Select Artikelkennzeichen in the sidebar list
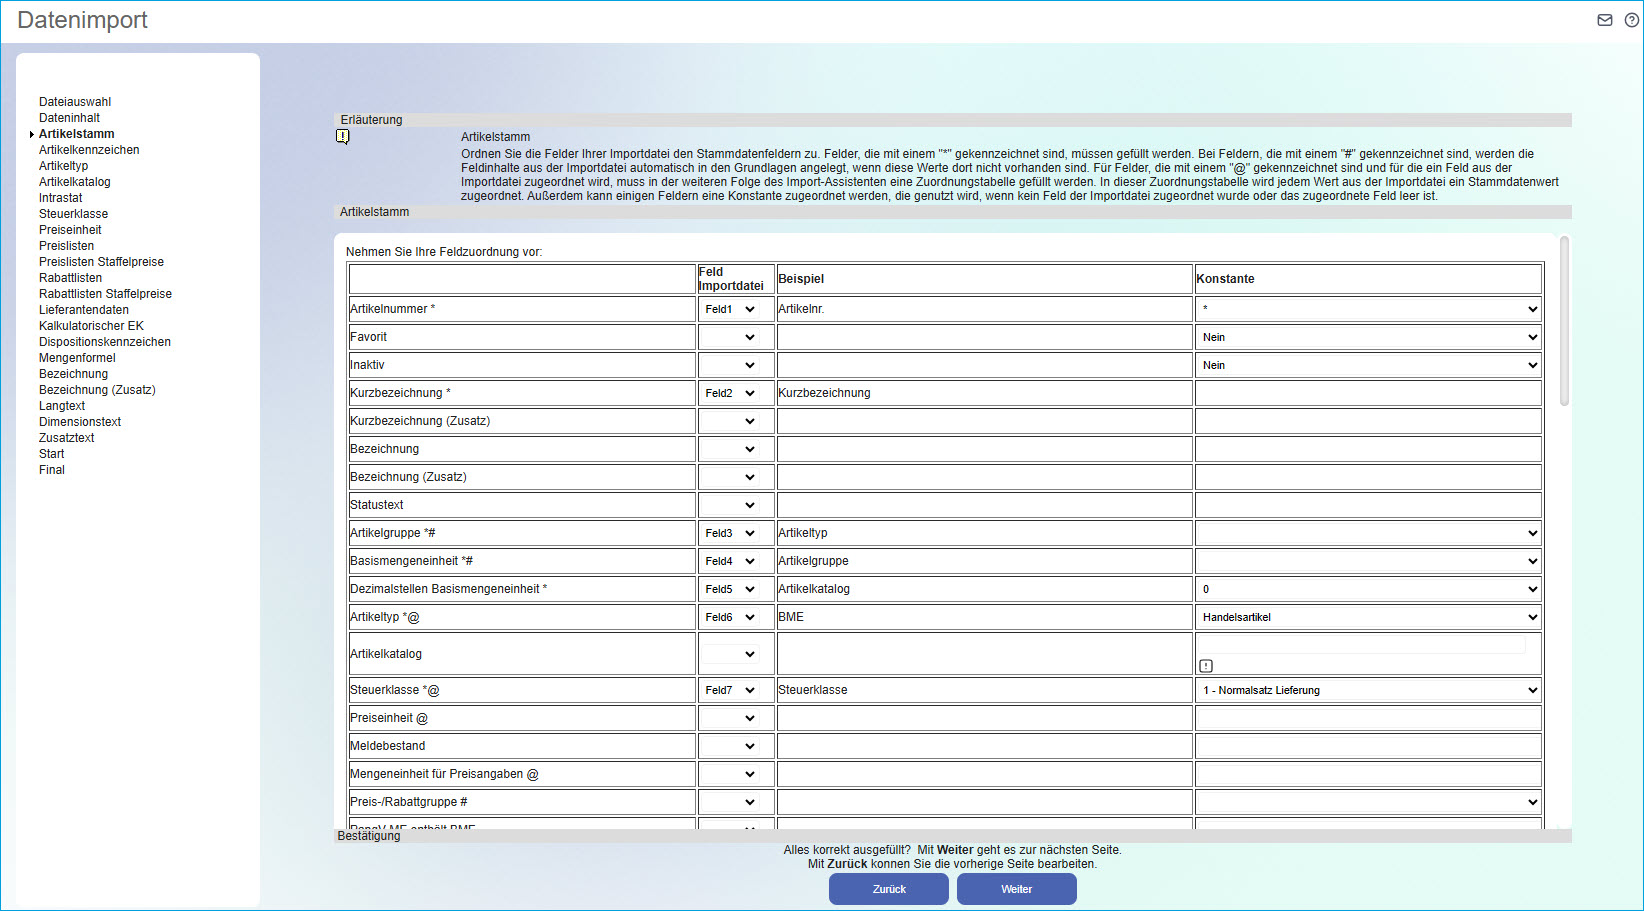The height and width of the screenshot is (911, 1644). 89,150
